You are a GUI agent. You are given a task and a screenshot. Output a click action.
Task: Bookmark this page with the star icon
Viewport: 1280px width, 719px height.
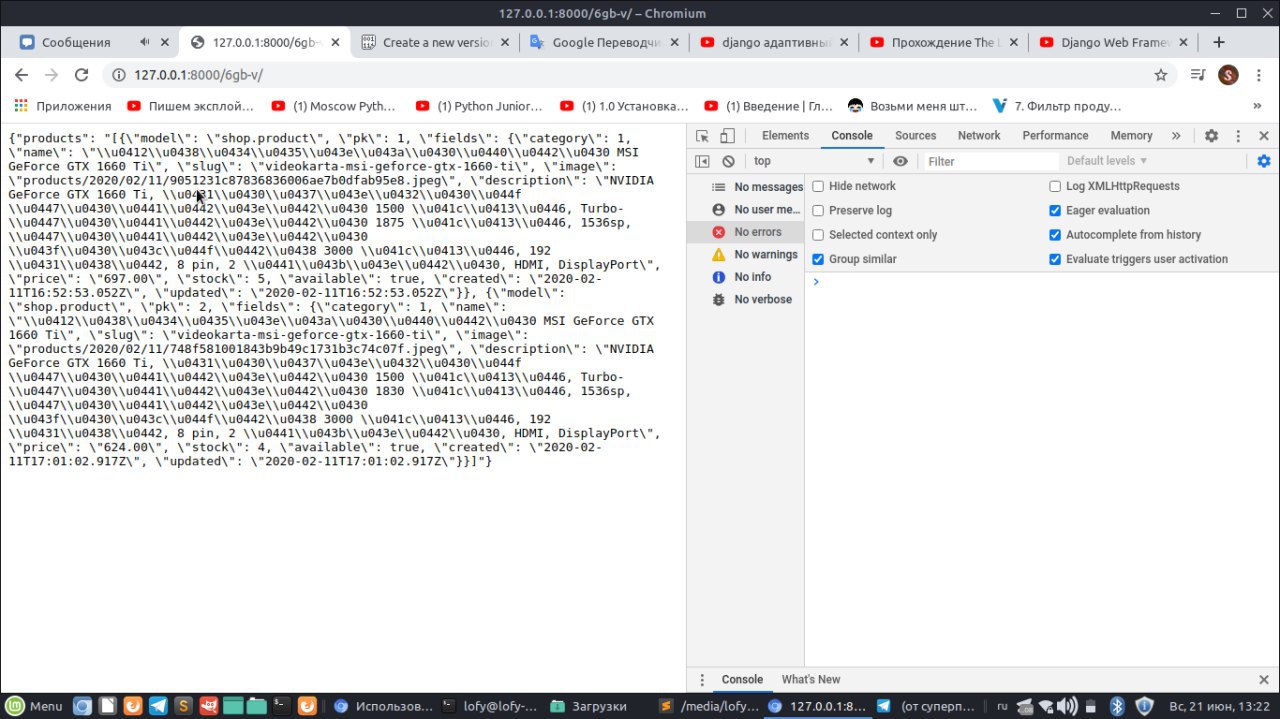pos(1161,75)
